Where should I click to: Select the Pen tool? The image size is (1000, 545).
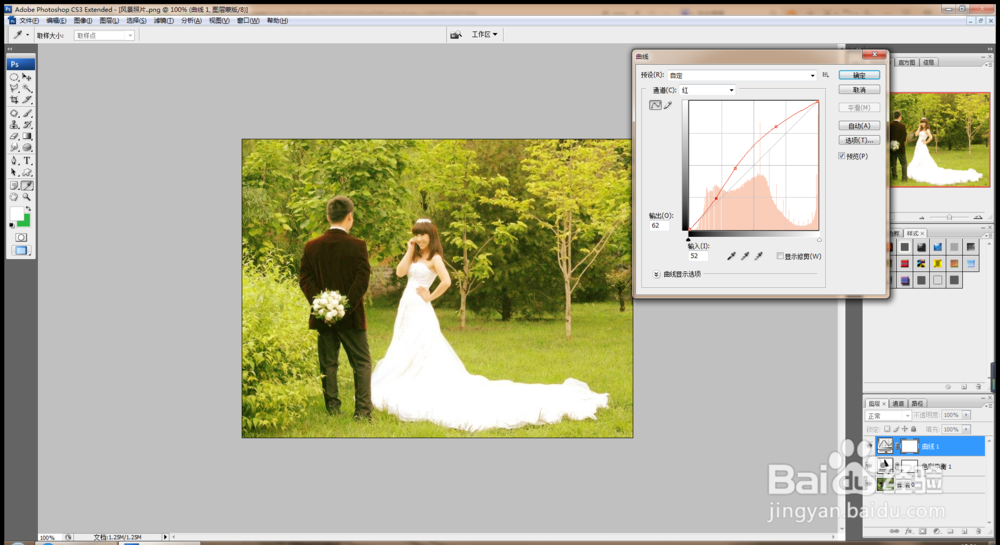(x=14, y=161)
